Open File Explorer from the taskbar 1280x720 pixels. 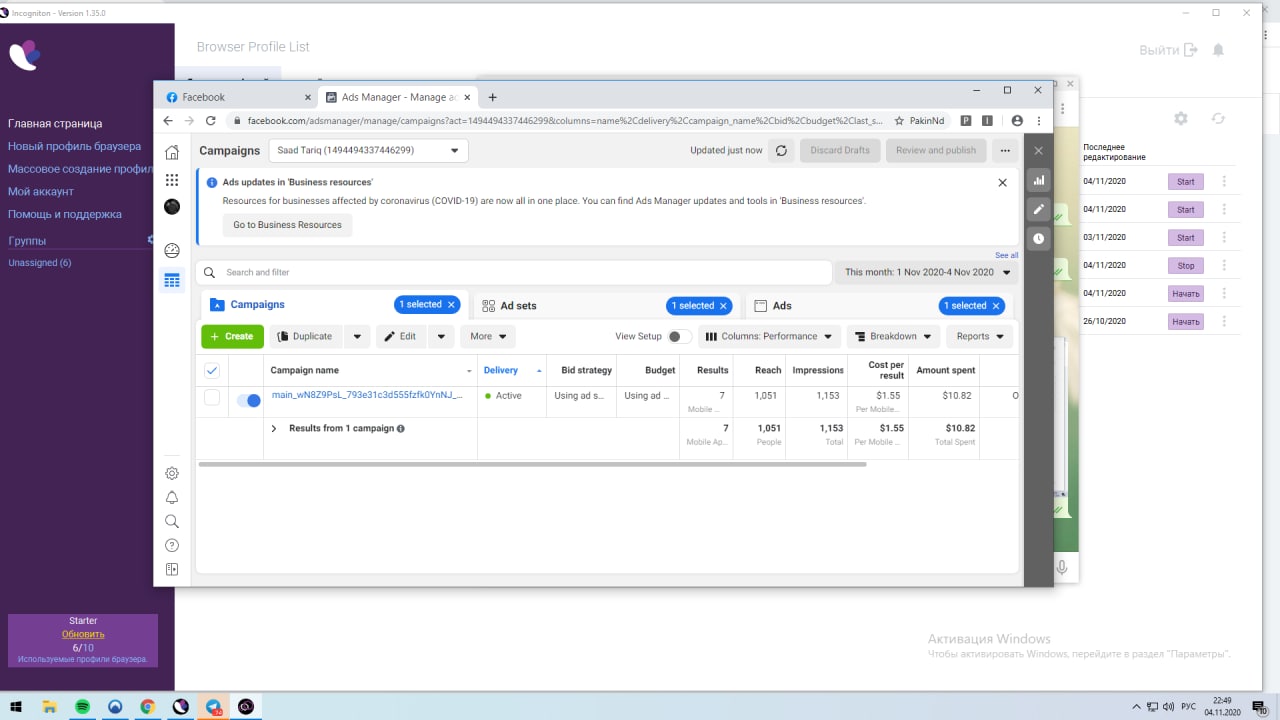coord(49,706)
